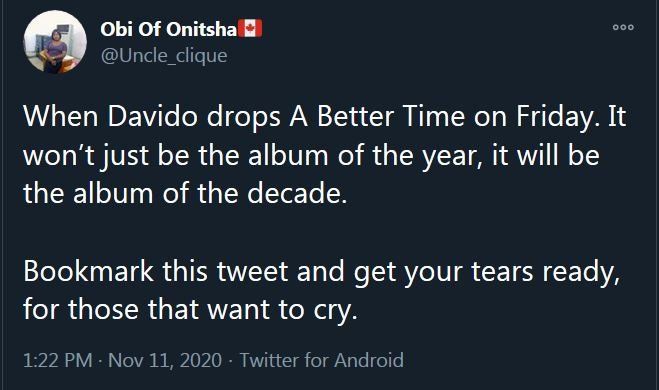
Task: Open the 1:22 PM timestamp link
Action: [x=58, y=360]
